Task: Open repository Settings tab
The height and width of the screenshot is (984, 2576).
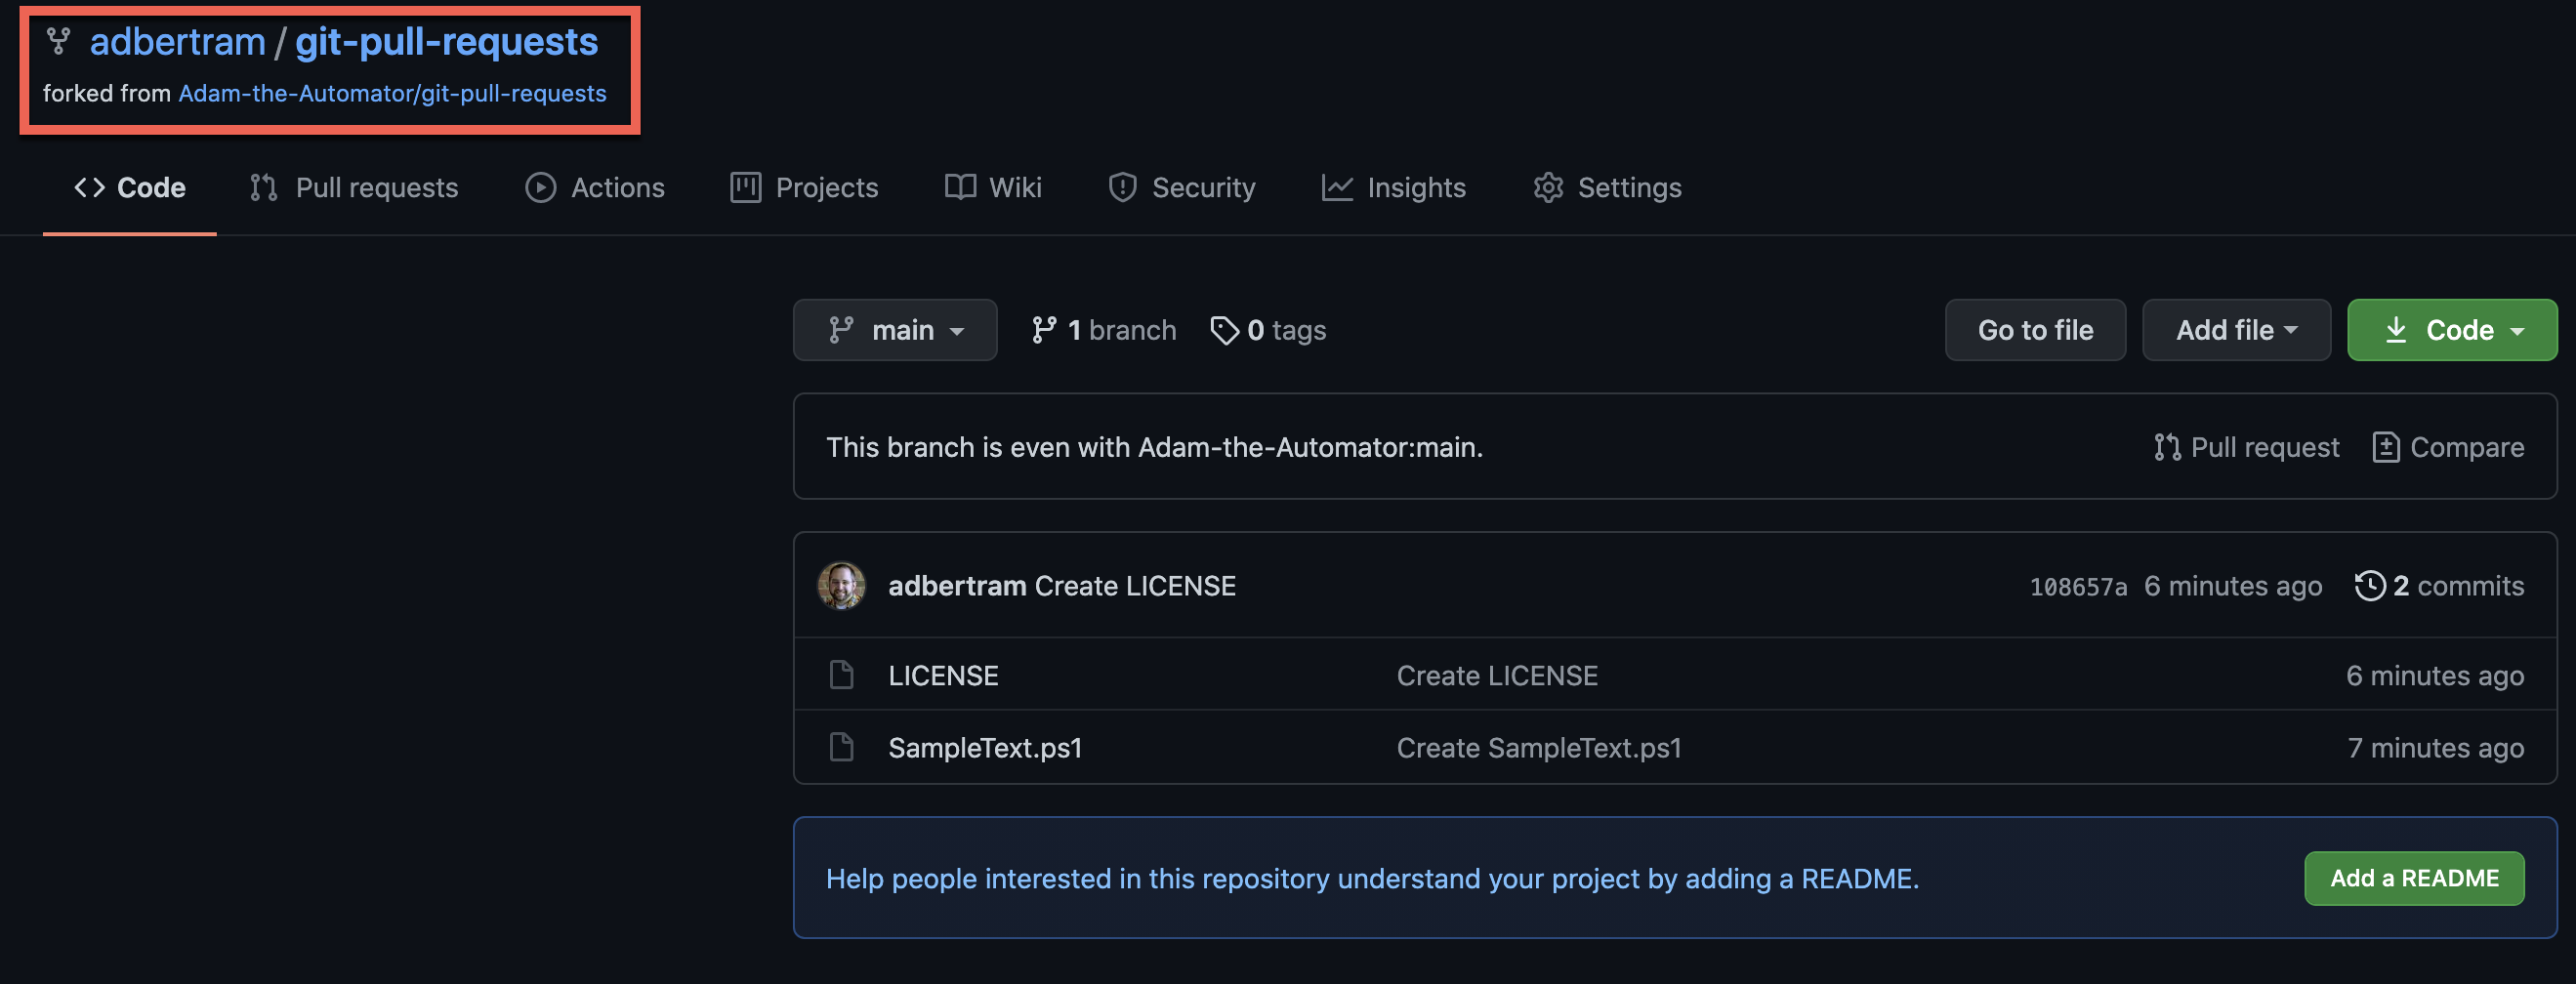Action: (1608, 187)
